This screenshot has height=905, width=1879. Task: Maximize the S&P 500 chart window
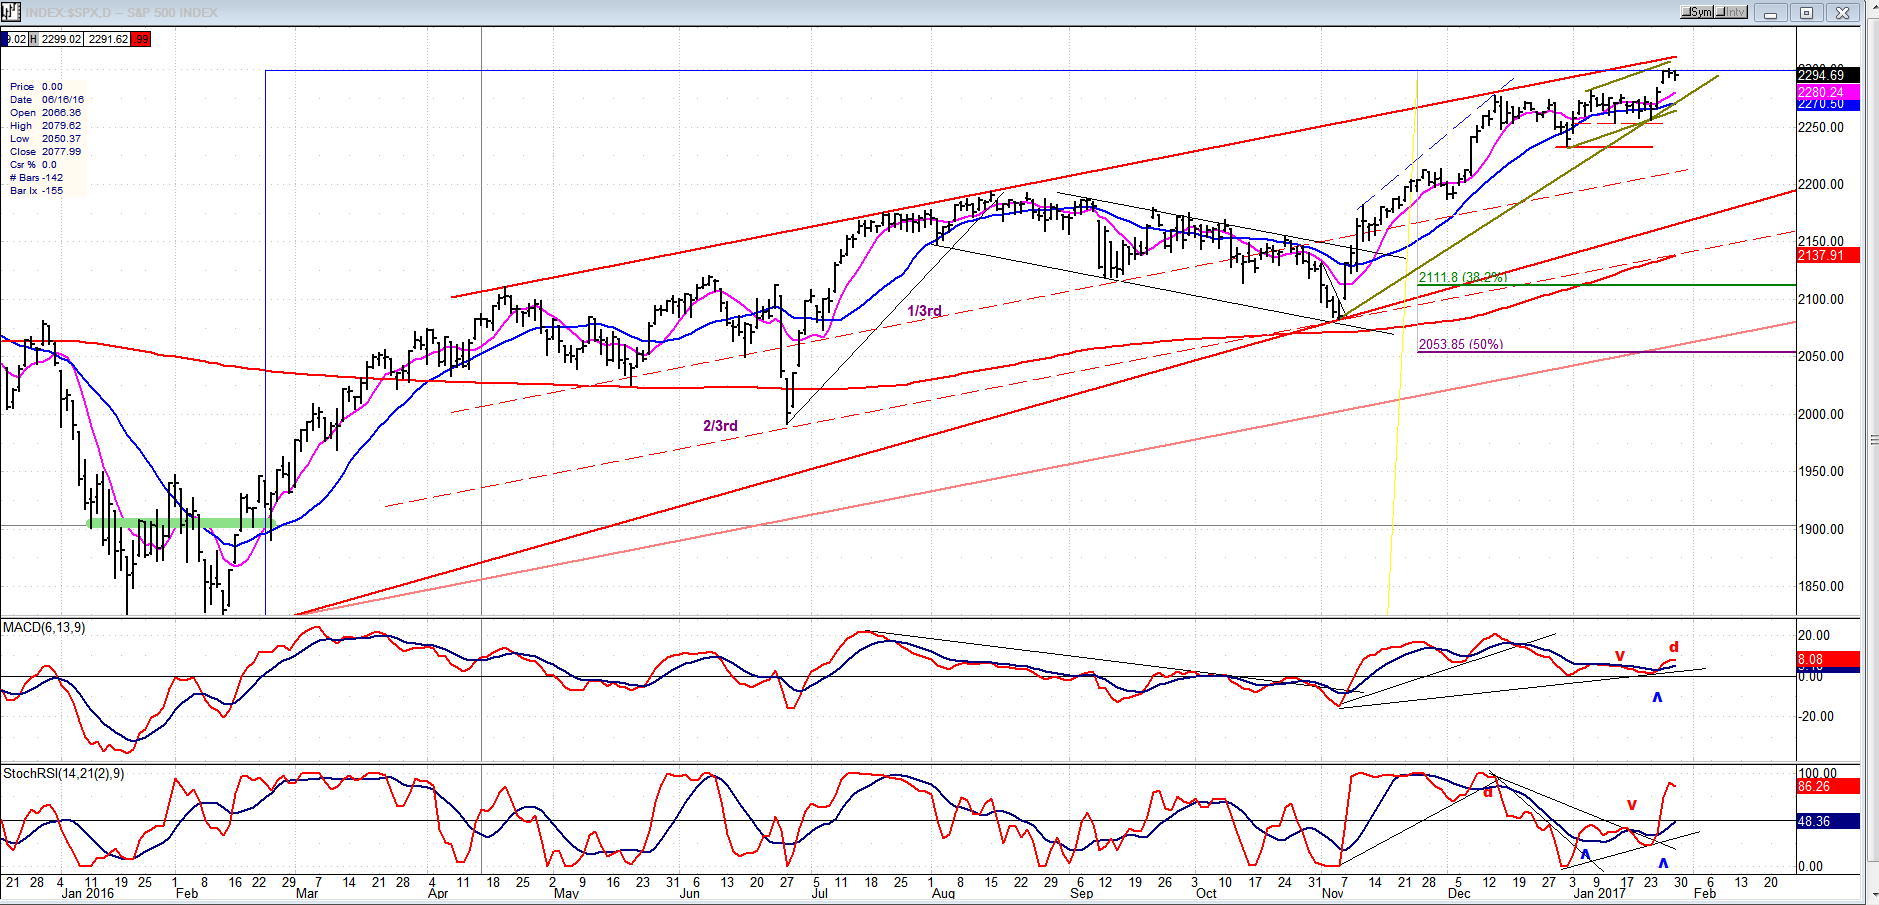1806,13
